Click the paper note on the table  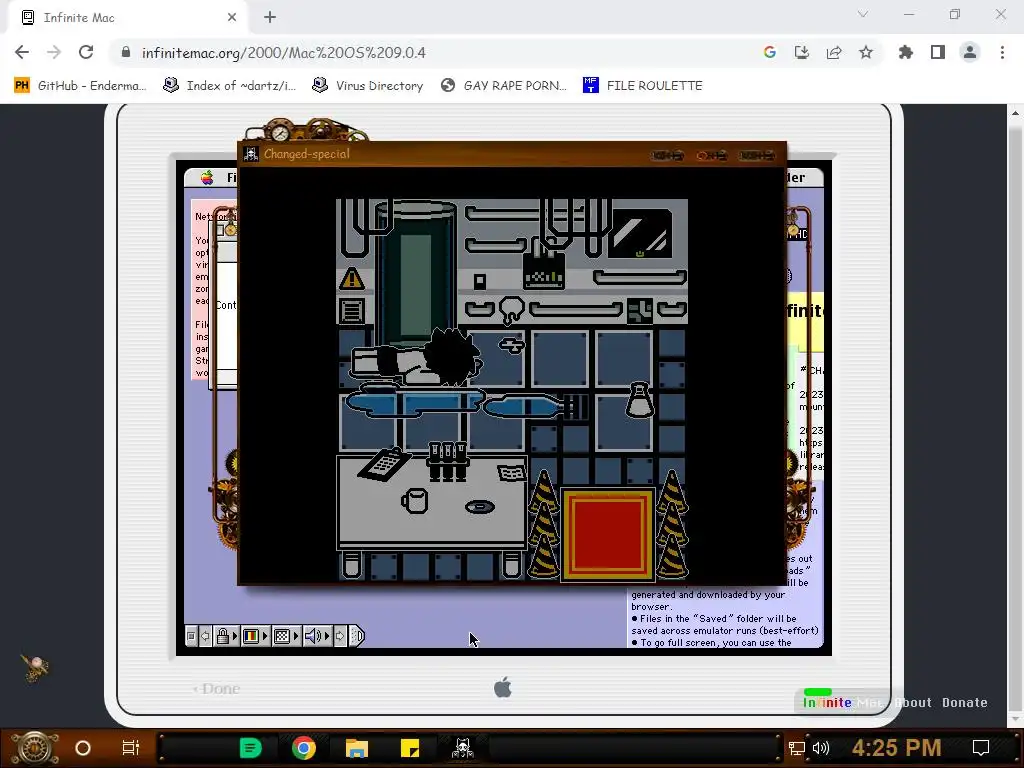[x=511, y=472]
